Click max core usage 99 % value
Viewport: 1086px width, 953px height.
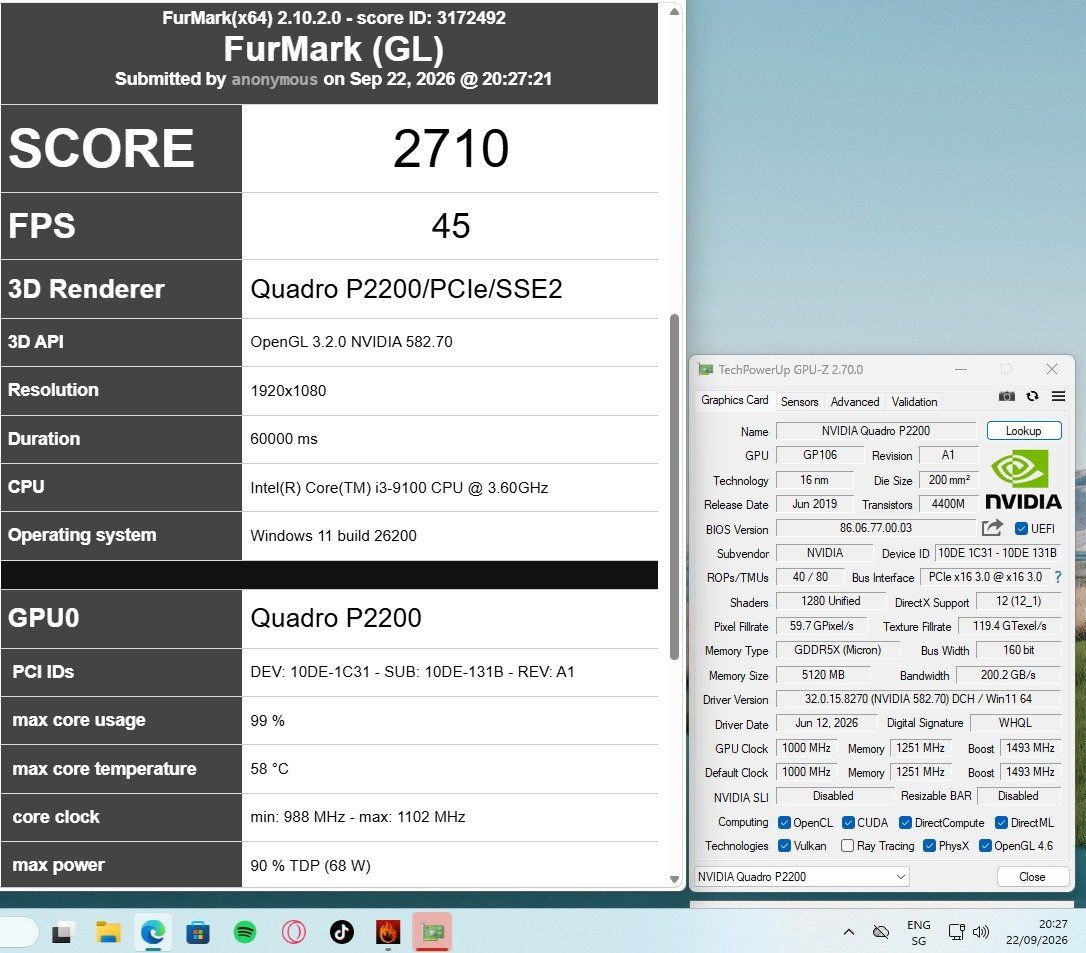click(x=267, y=720)
